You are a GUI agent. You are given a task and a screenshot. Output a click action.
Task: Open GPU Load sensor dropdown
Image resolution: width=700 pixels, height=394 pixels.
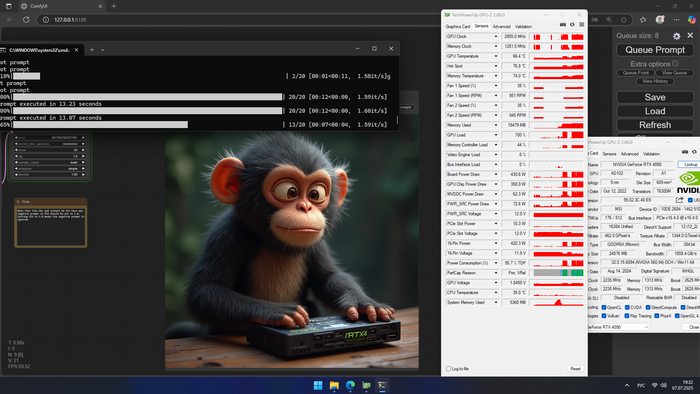(496, 135)
